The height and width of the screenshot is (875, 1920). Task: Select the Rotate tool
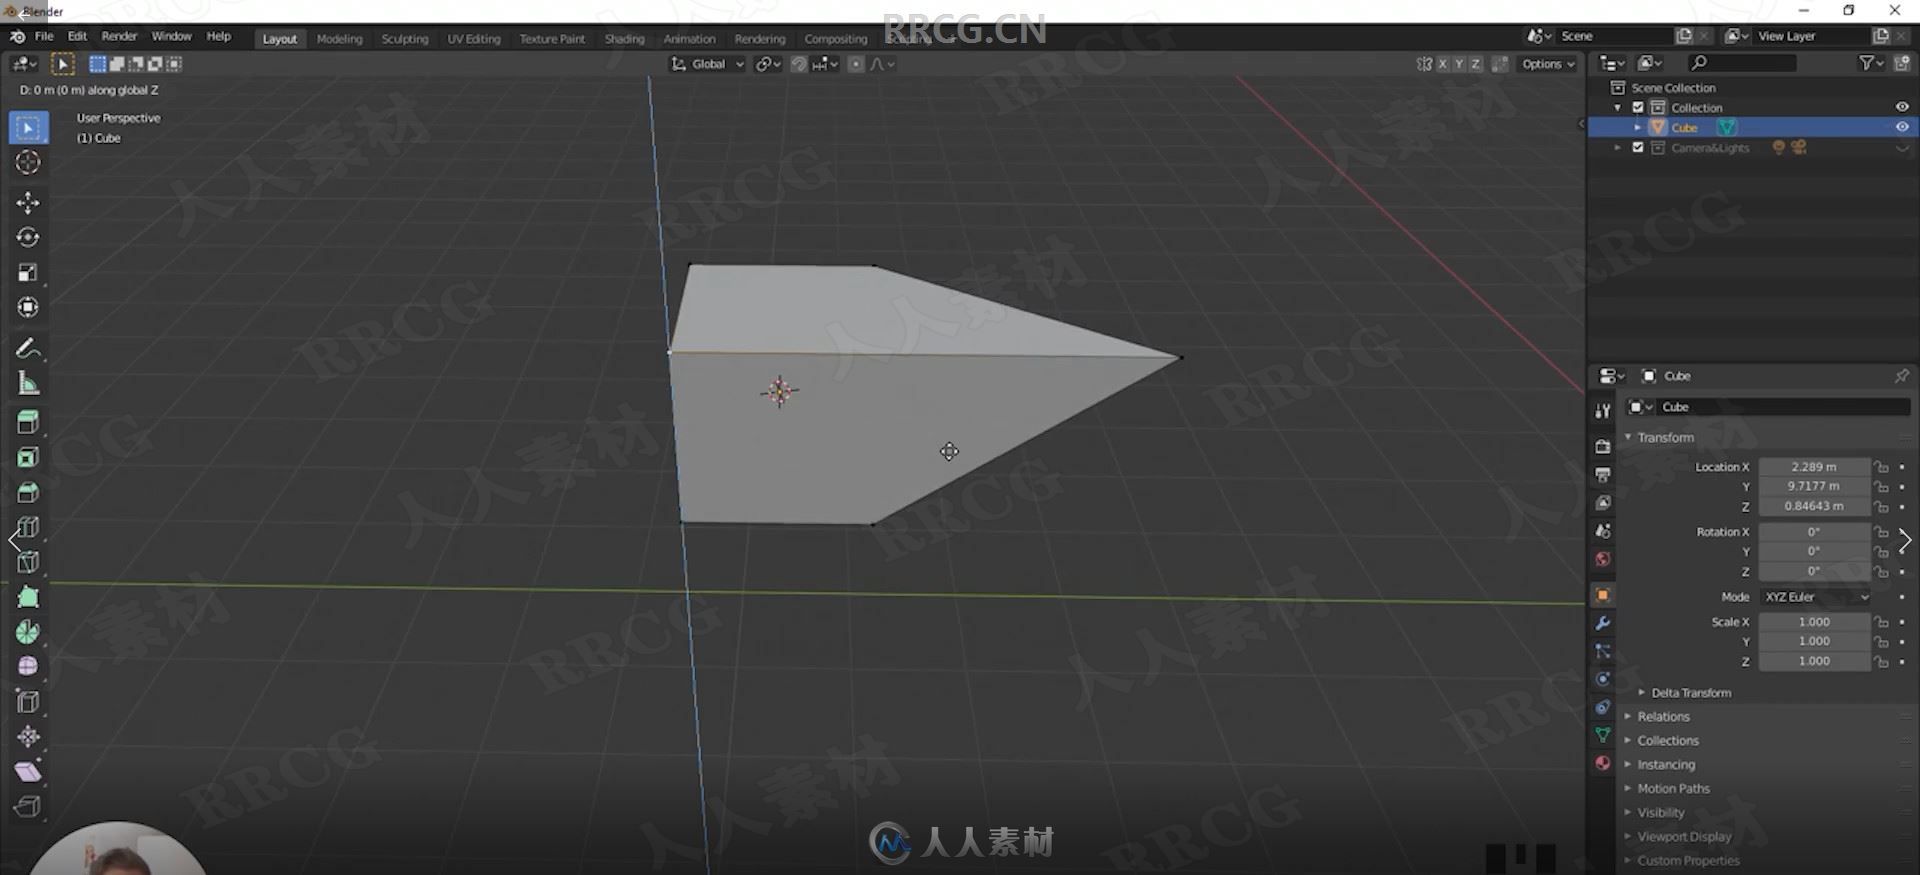(x=28, y=238)
